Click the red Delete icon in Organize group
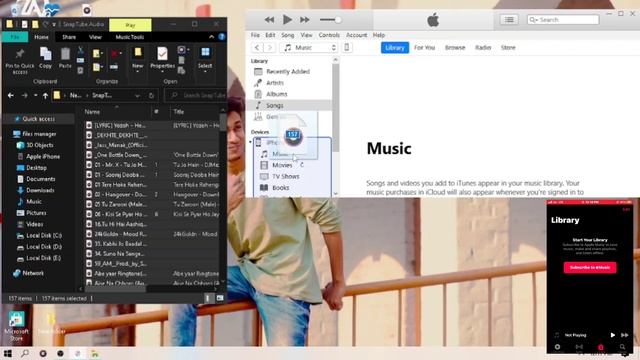 click(115, 53)
